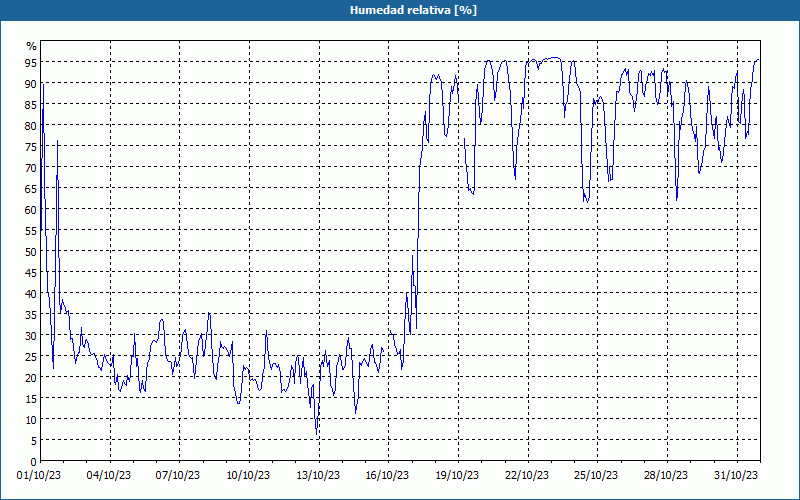
Task: Select the 65 value on the Y axis
Action: click(x=31, y=188)
